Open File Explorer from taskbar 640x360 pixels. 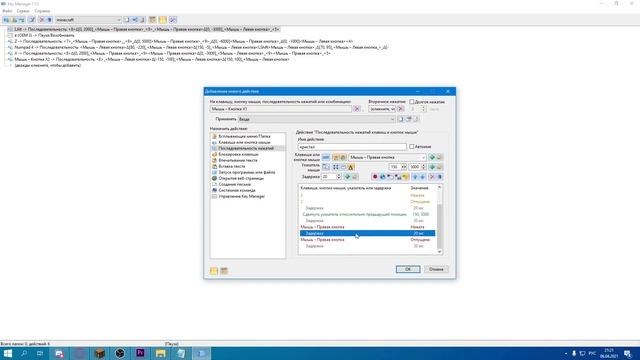[x=160, y=353]
